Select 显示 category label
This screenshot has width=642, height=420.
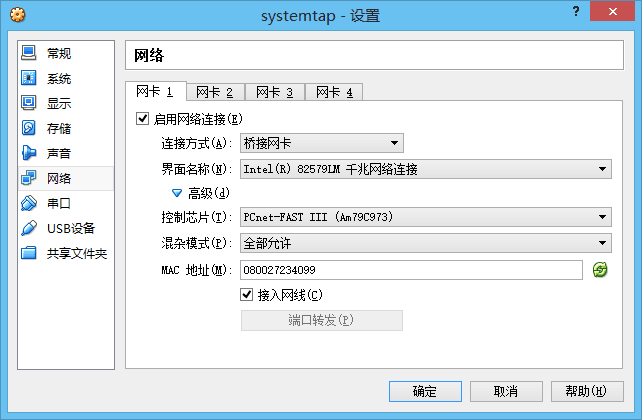(59, 103)
